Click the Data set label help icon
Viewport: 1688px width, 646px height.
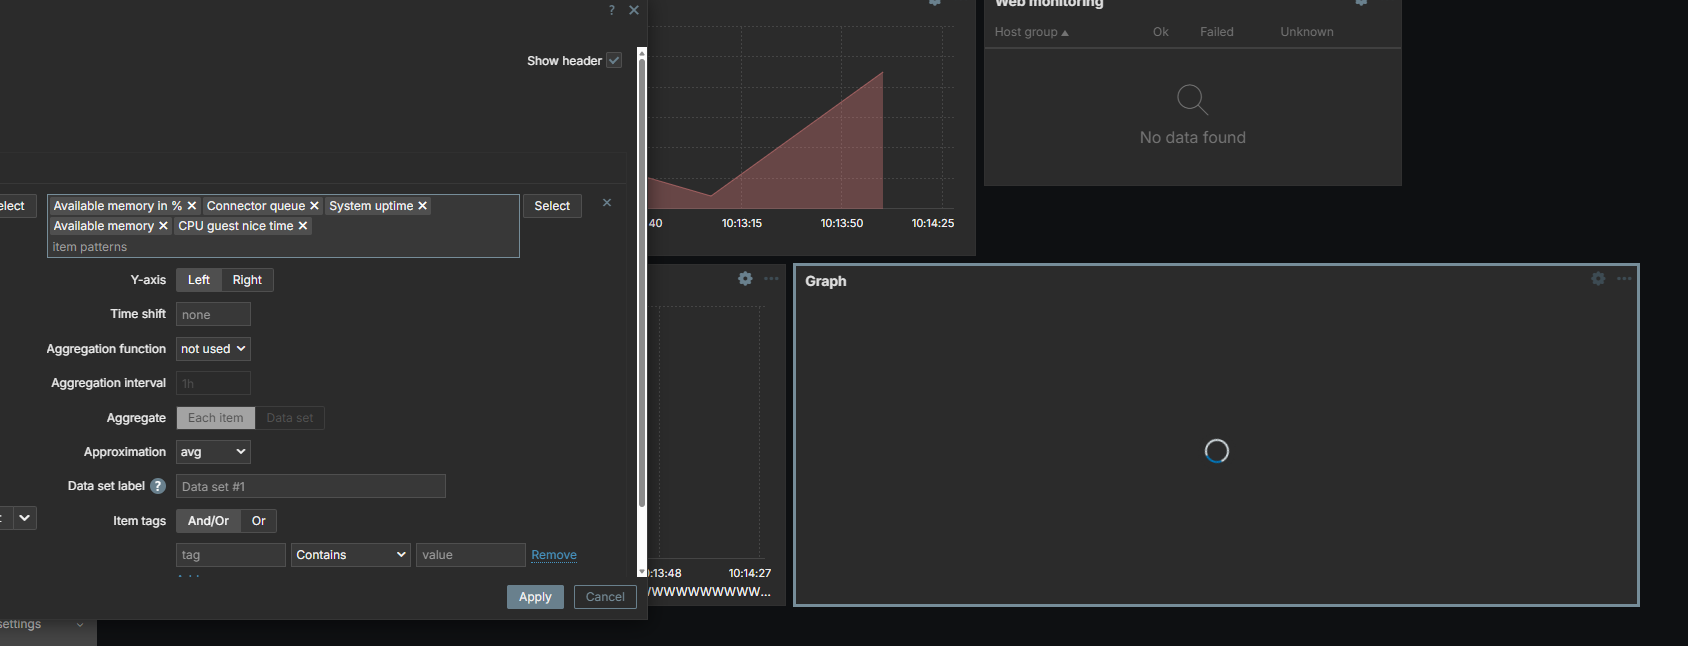pyautogui.click(x=158, y=486)
